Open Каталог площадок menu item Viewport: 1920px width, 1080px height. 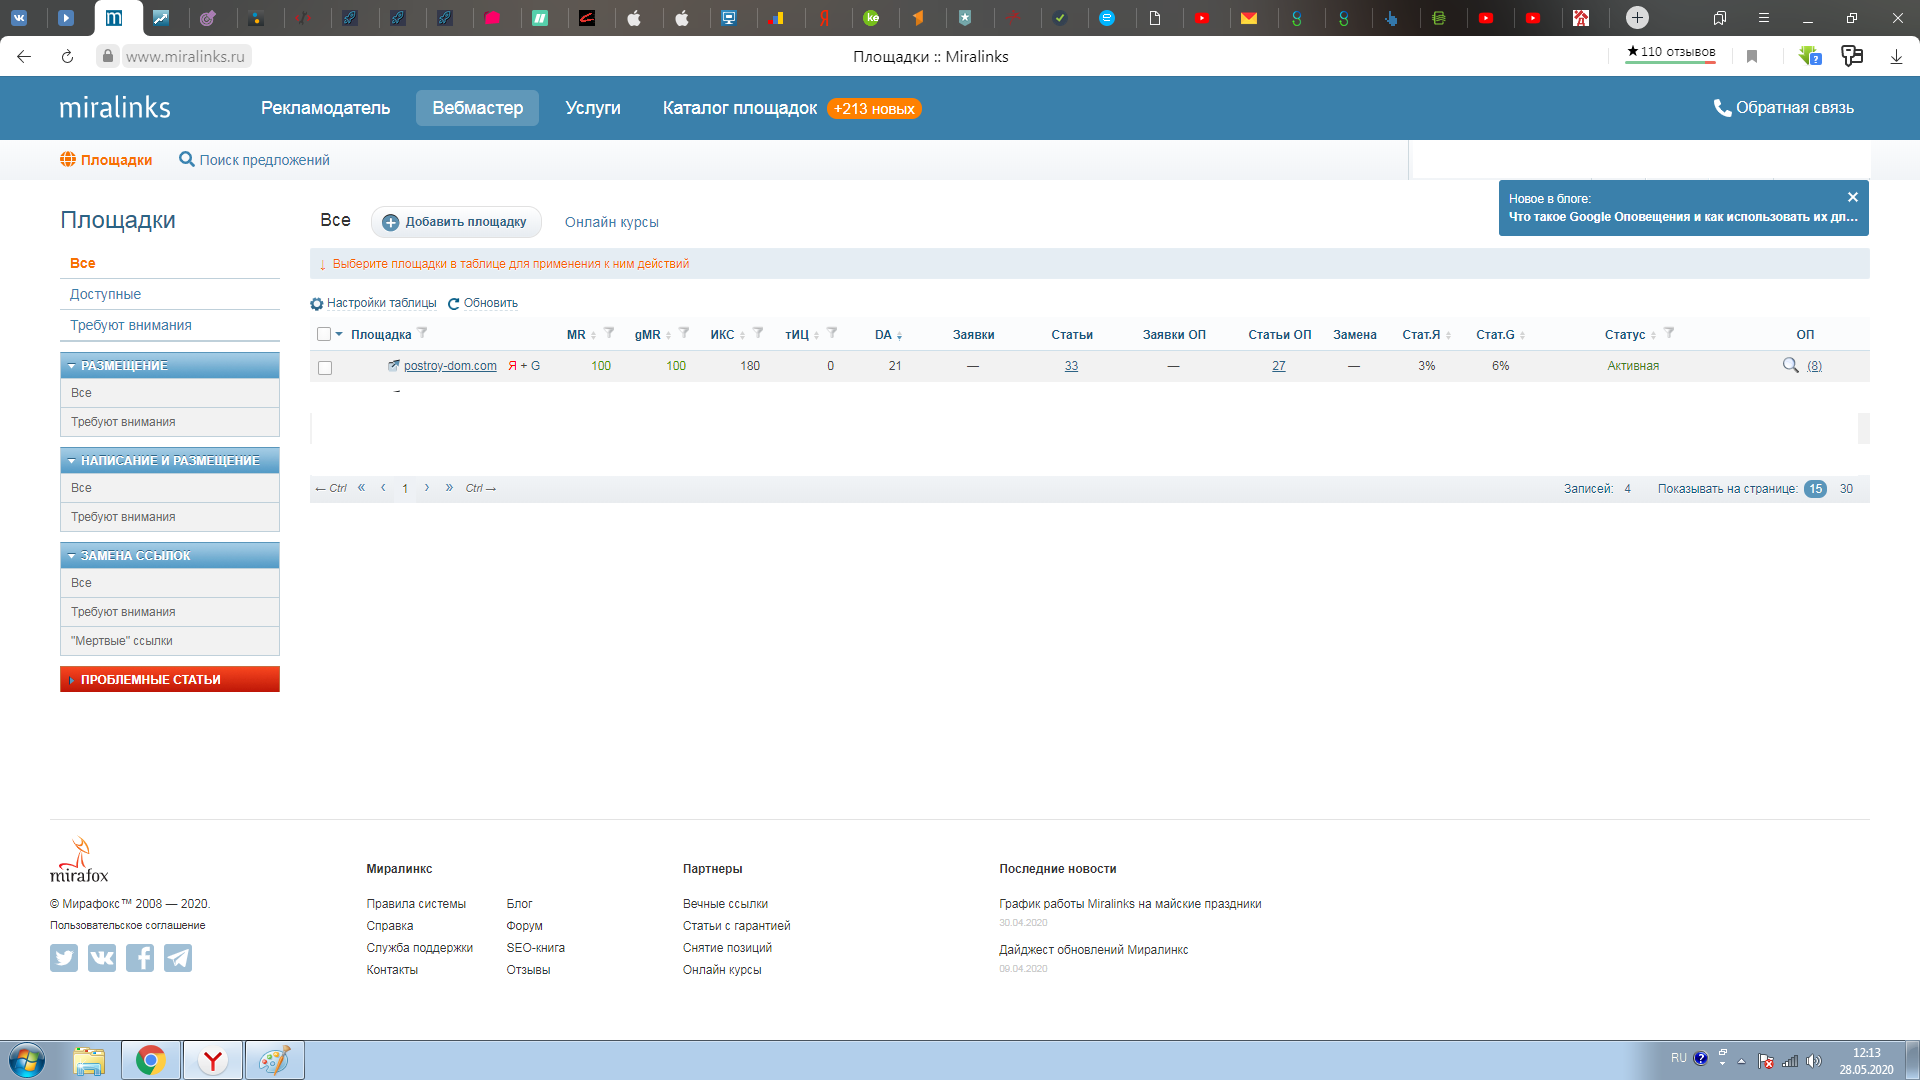click(x=739, y=108)
